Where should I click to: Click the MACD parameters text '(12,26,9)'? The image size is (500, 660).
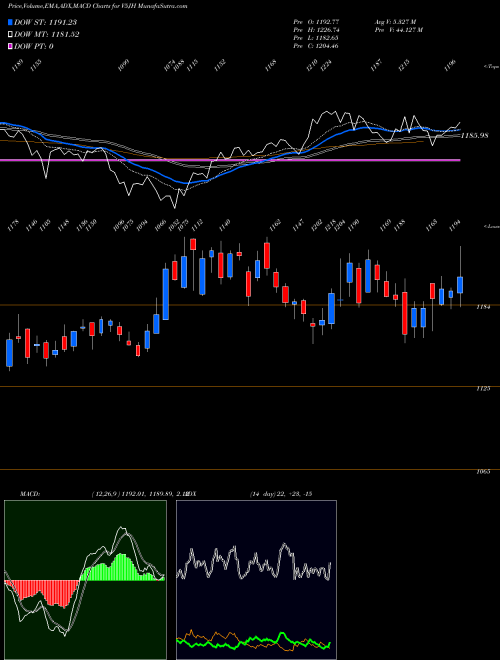point(106,494)
